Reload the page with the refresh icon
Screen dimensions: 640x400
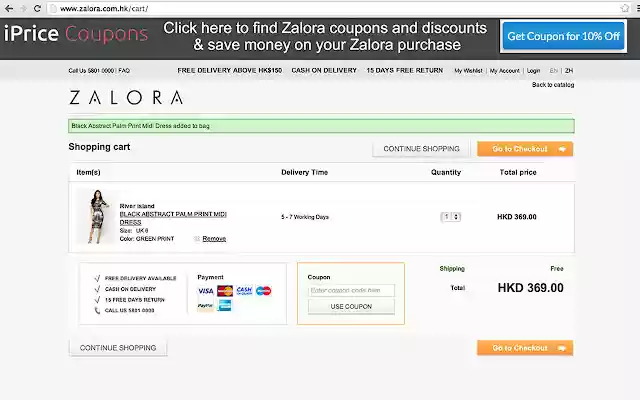click(37, 8)
